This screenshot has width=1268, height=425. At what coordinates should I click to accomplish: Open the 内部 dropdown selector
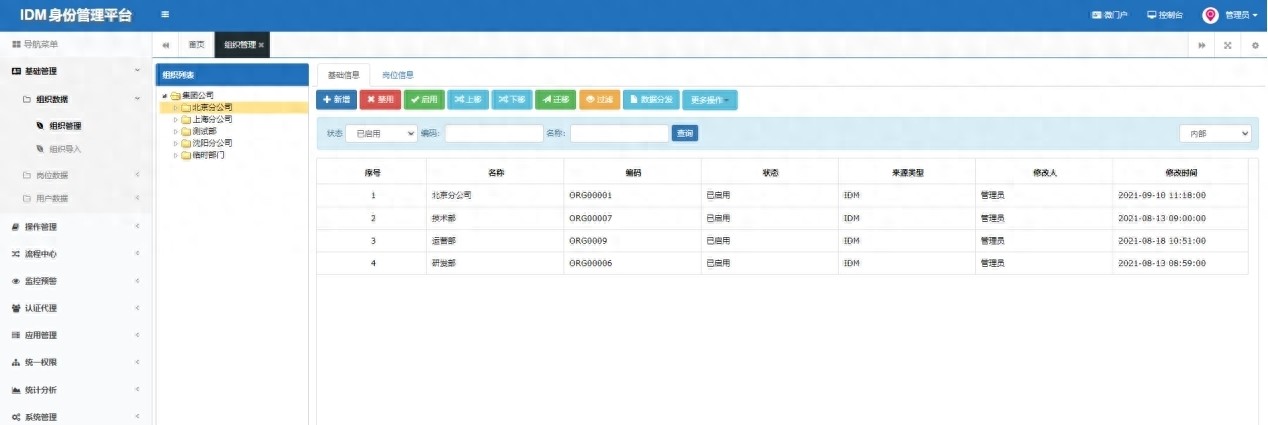point(1214,133)
